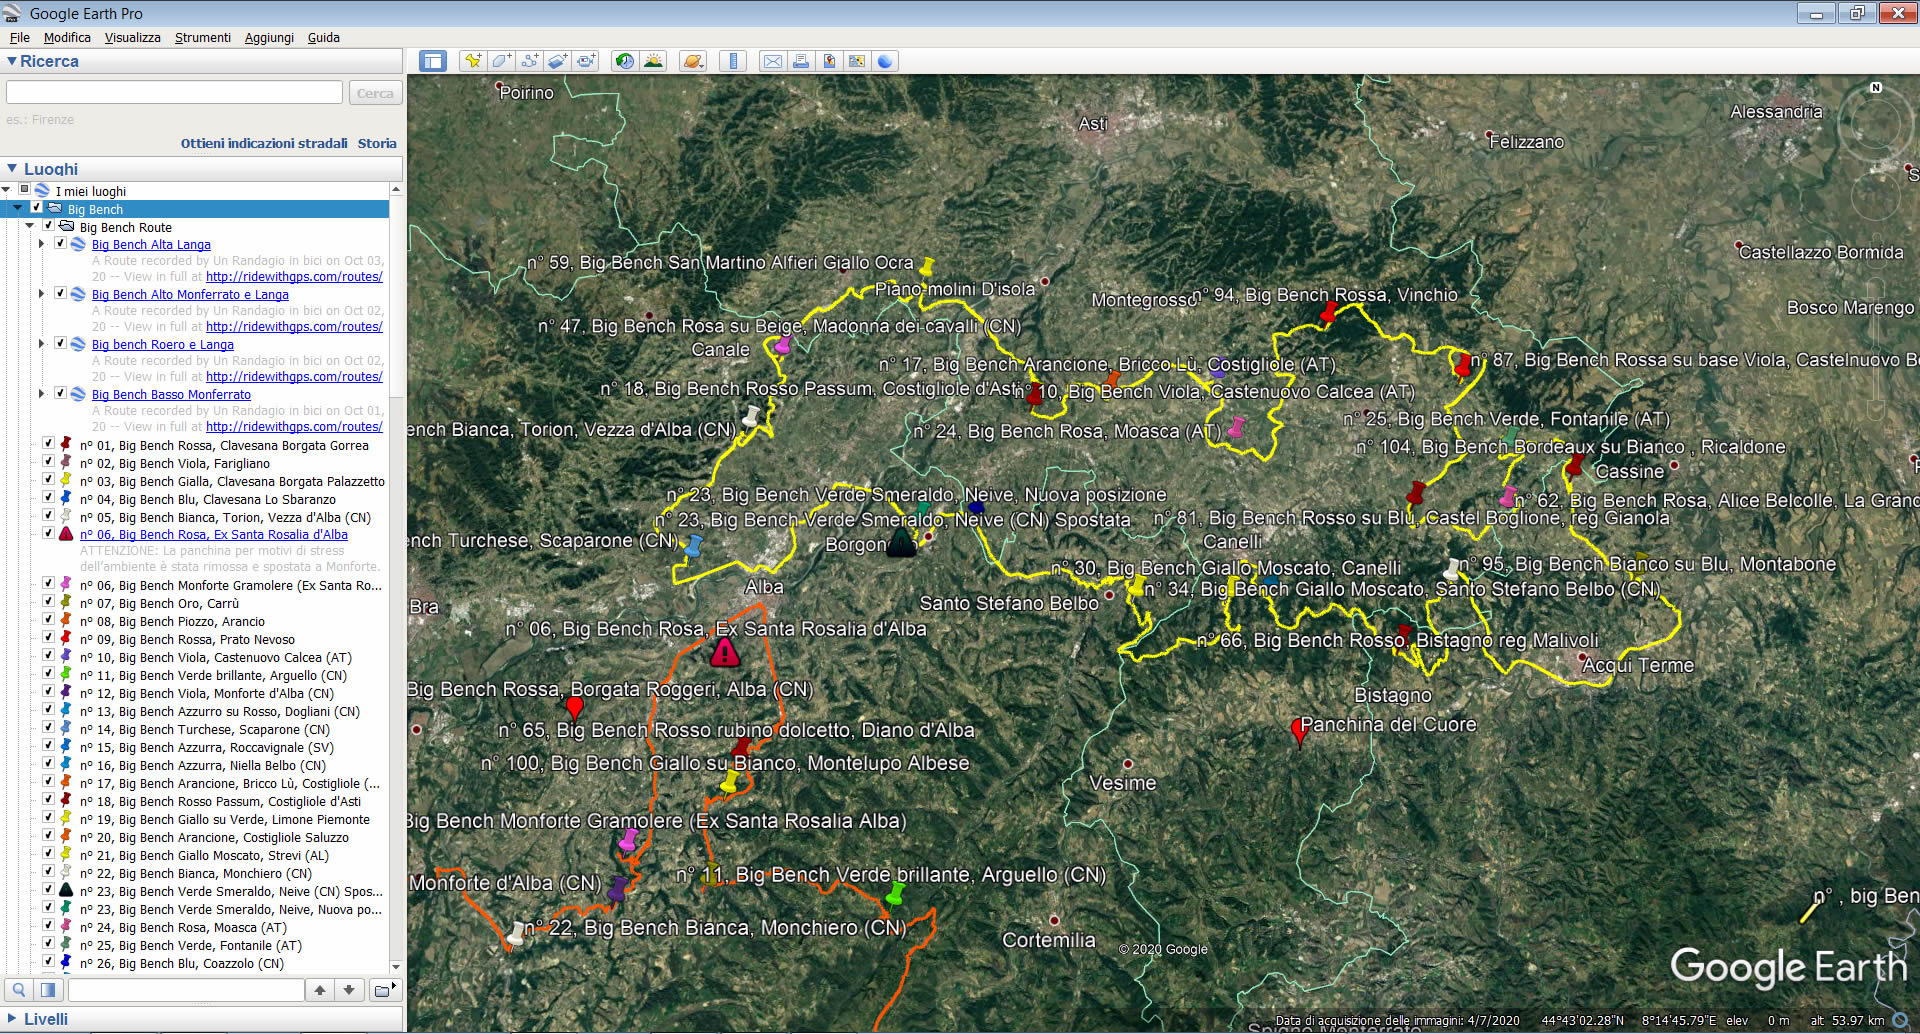This screenshot has width=1920, height=1034.
Task: Open the planet switcher (Saturn icon)
Action: [693, 61]
